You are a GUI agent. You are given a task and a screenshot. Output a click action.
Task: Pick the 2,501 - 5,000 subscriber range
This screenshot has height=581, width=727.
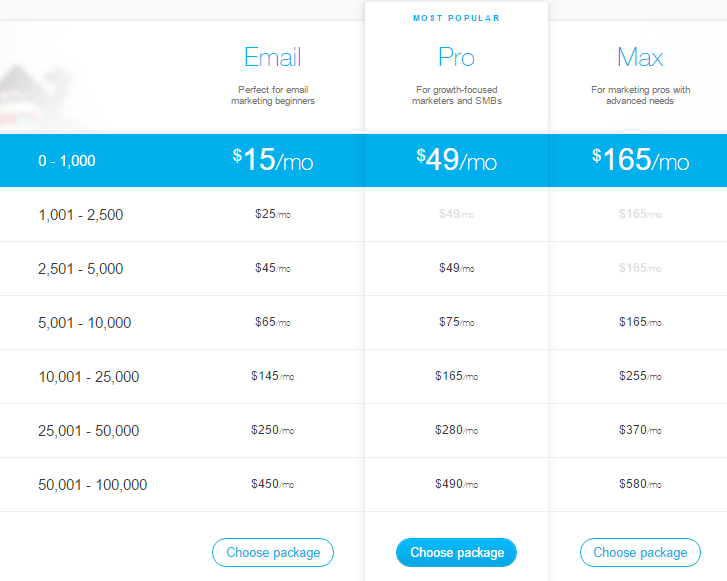point(81,268)
